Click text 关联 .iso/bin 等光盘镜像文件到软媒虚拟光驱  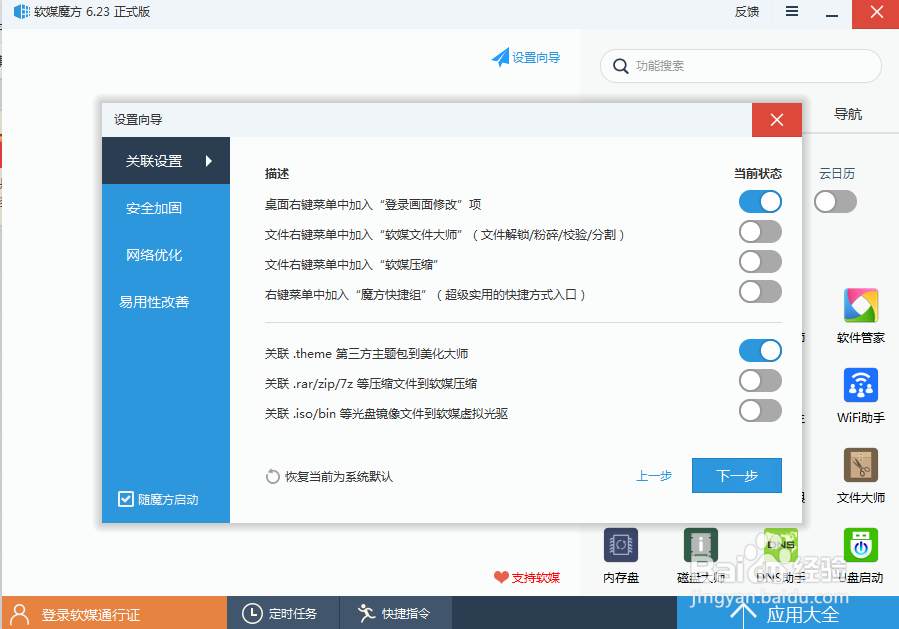(x=386, y=413)
